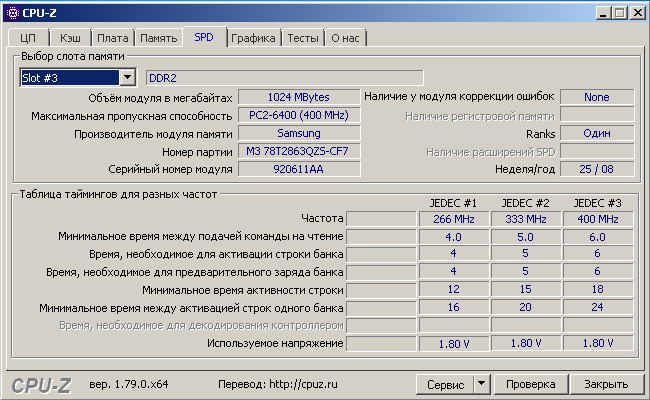
Task: Select the SPD tab
Action: point(204,37)
